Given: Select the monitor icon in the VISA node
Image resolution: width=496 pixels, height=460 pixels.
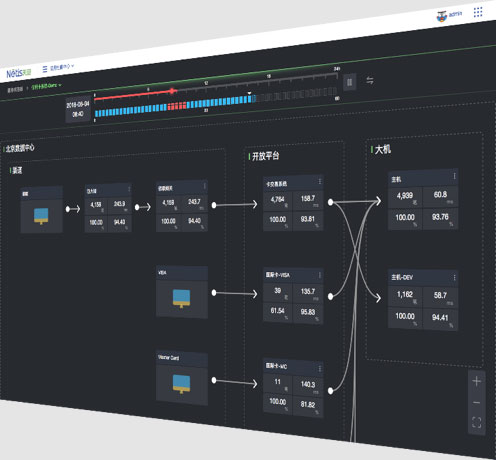Looking at the screenshot, I should (182, 298).
